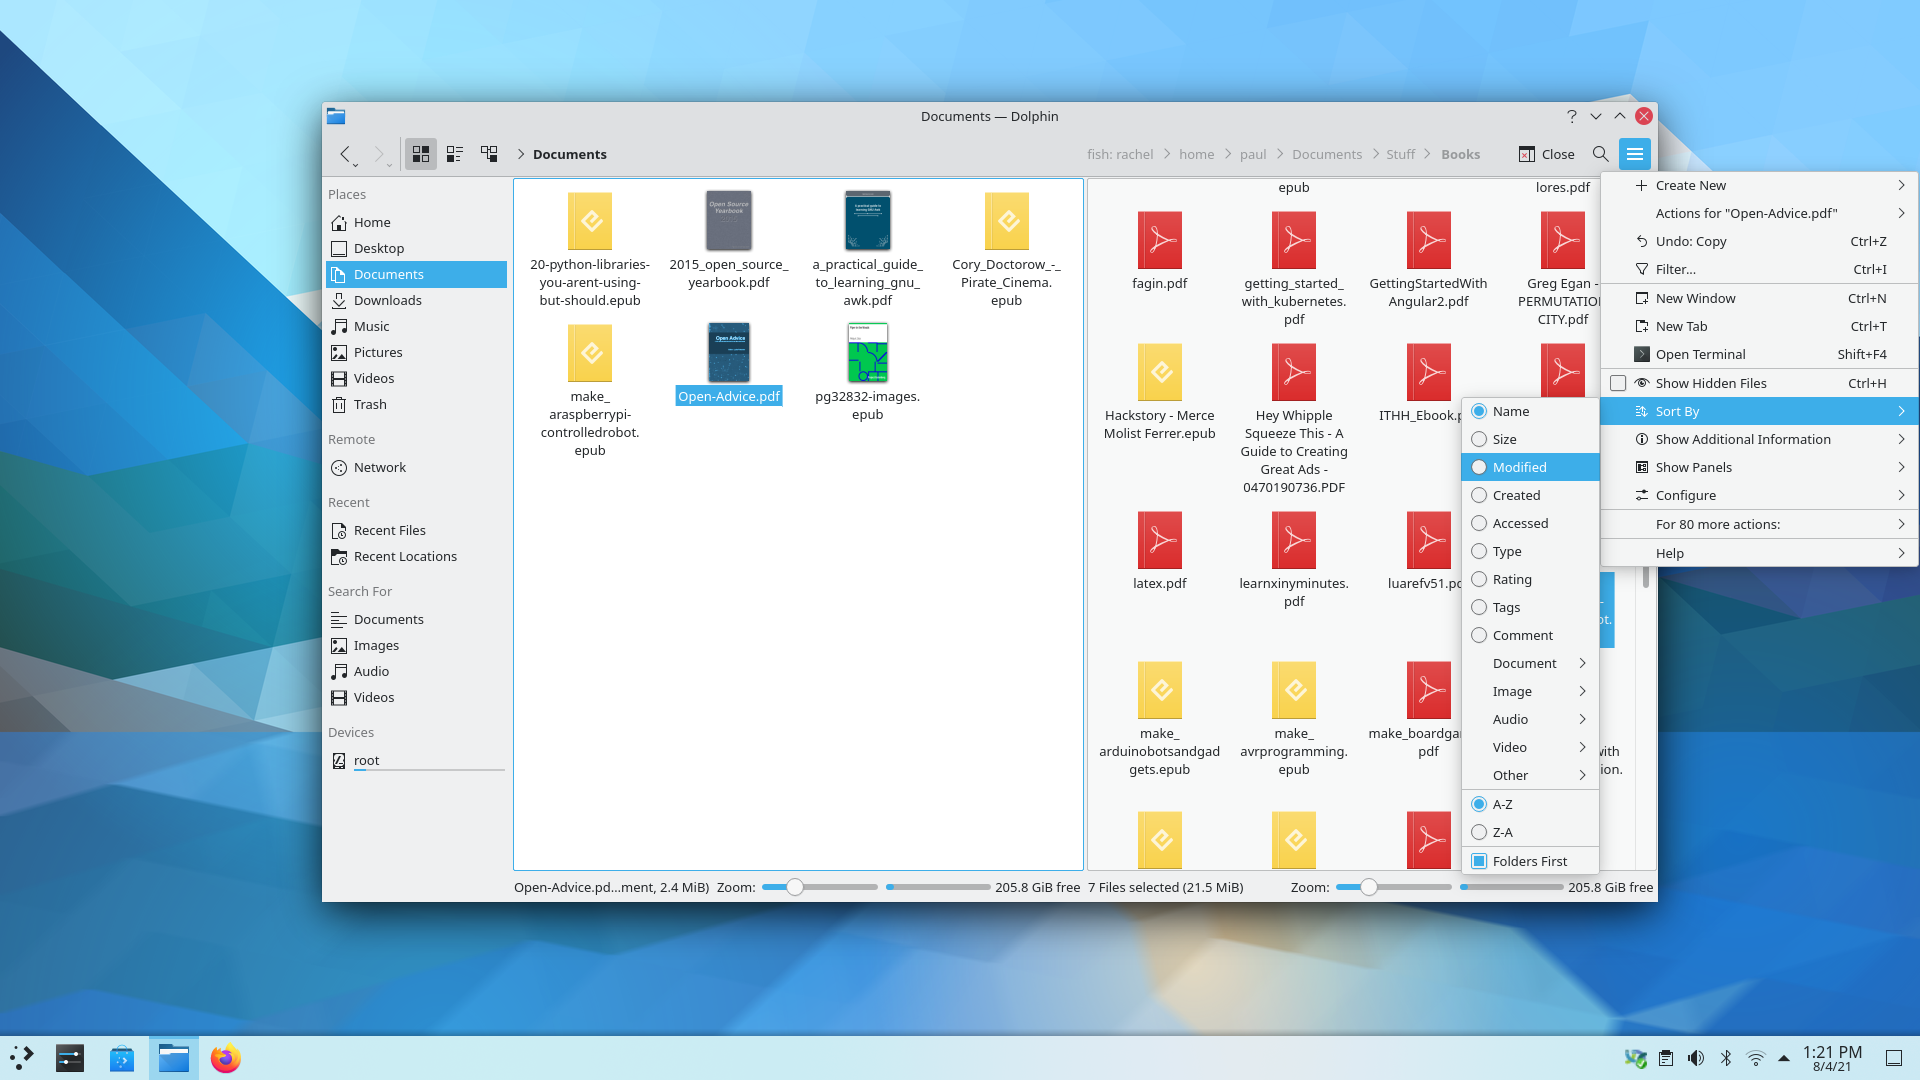
Task: Select the 'Modified' sort radio button
Action: tap(1478, 467)
